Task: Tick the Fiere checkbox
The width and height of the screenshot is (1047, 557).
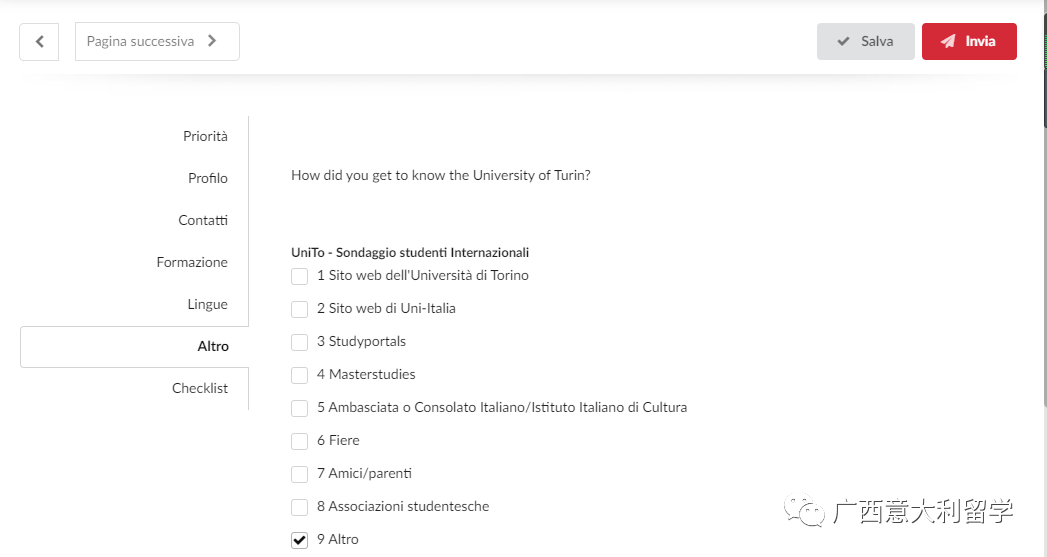Action: point(299,441)
